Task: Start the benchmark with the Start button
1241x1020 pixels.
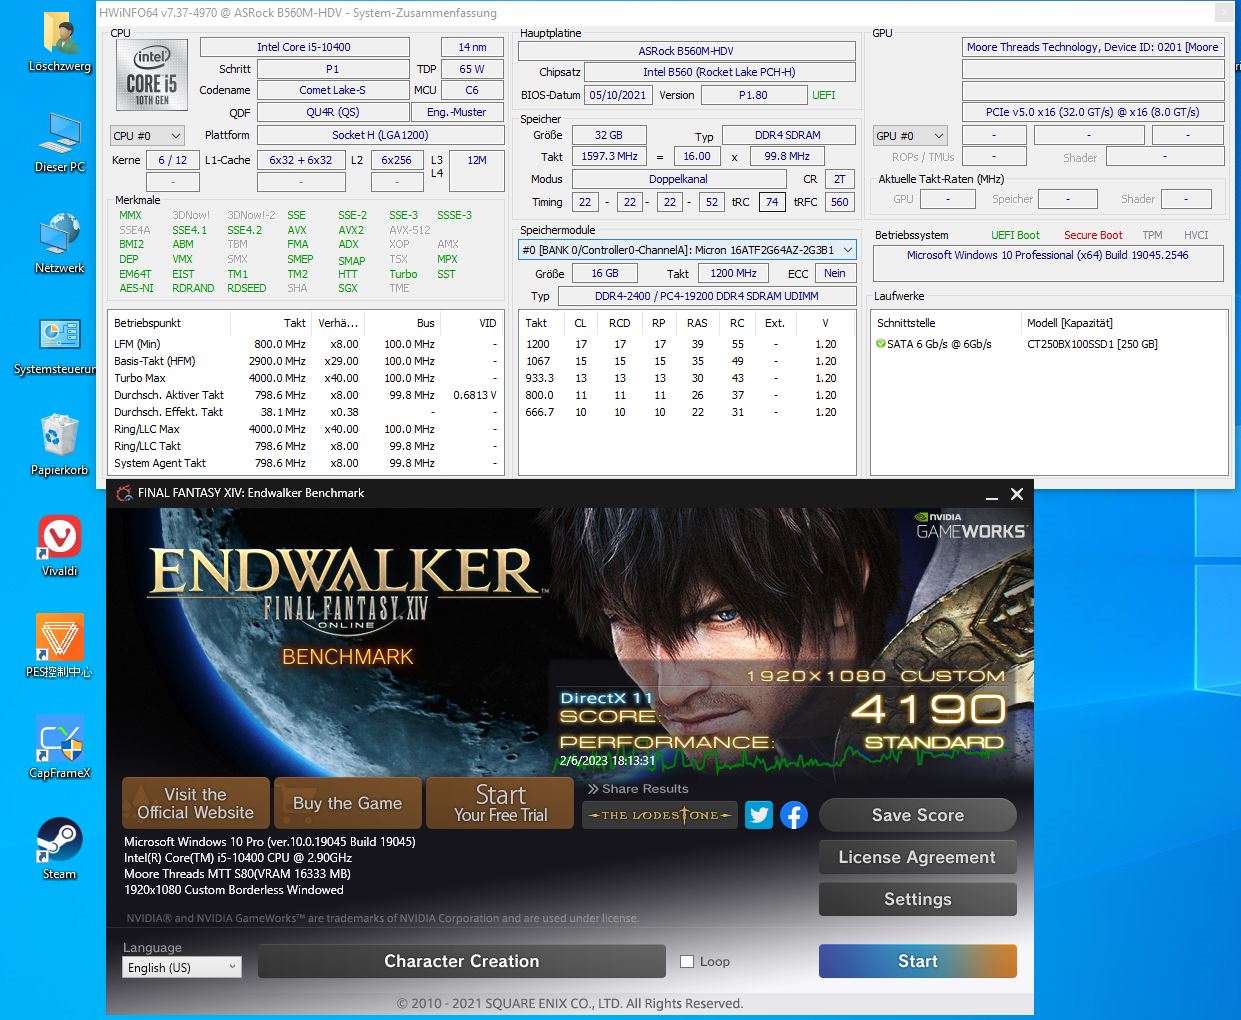Action: (918, 961)
